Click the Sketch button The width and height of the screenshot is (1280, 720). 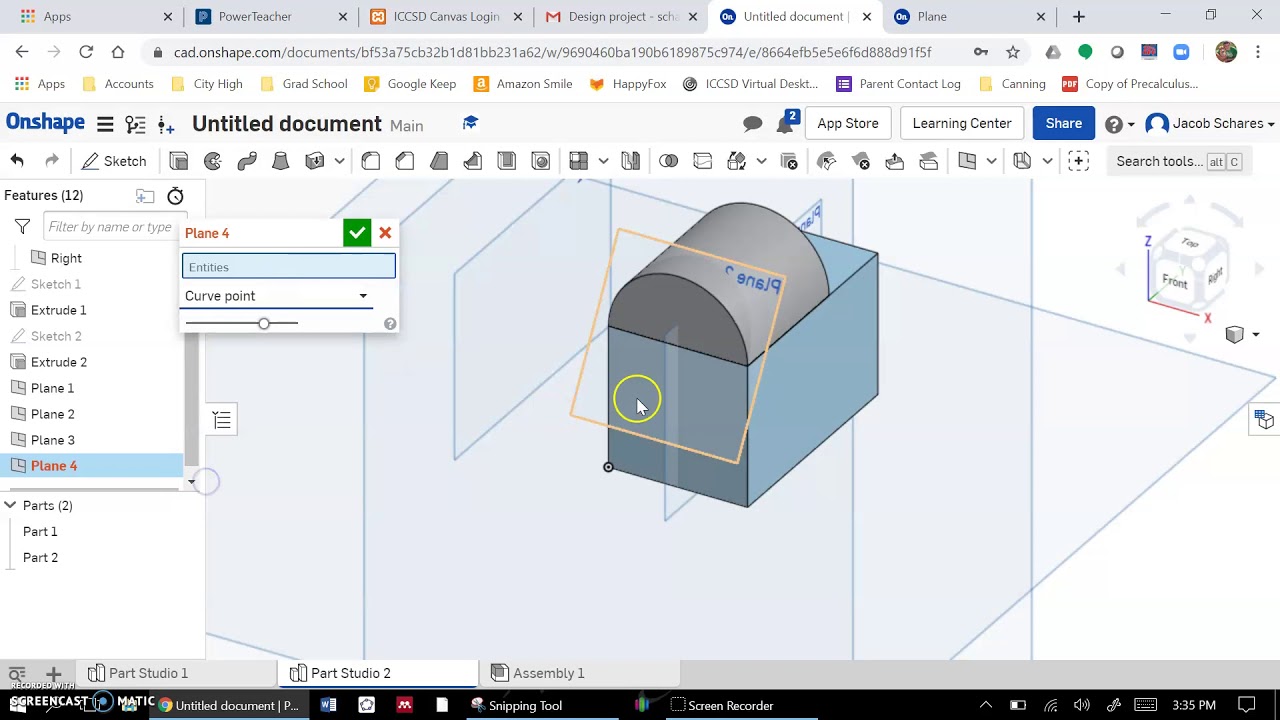[x=115, y=161]
